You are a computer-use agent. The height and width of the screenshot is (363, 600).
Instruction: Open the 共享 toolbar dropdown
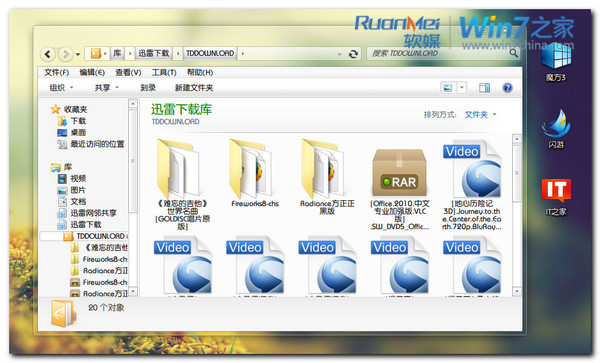[x=107, y=88]
